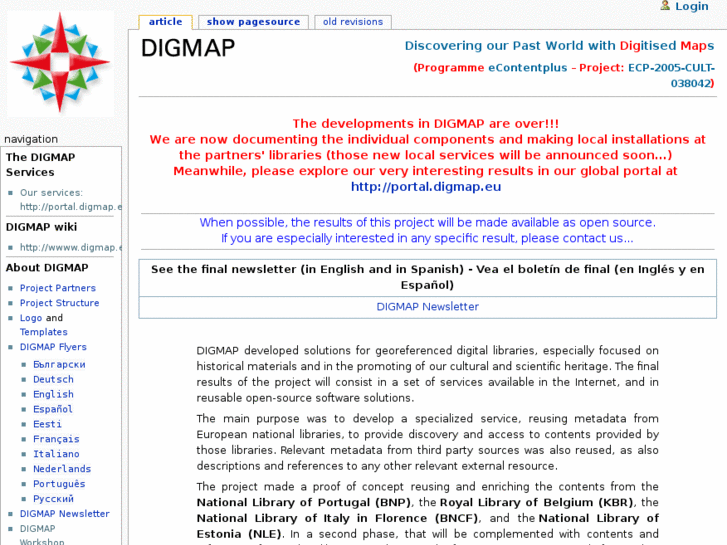The image size is (727, 545).
Task: Select the Eesti flyer
Action: click(47, 424)
